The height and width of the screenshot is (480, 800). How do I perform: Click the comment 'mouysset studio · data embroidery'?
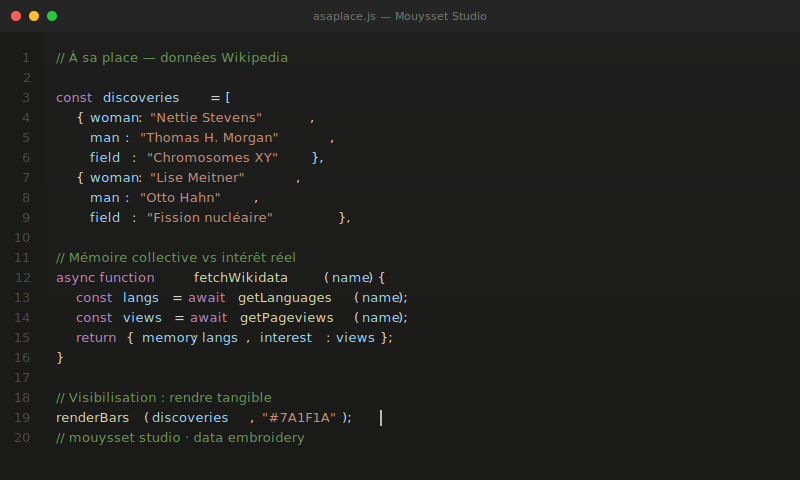coord(186,438)
